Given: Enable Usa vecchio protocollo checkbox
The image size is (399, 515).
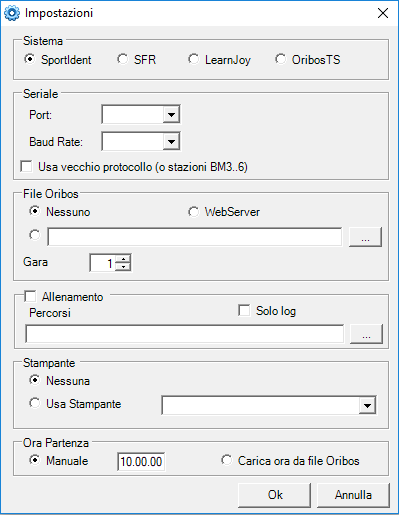Looking at the screenshot, I should (26, 166).
